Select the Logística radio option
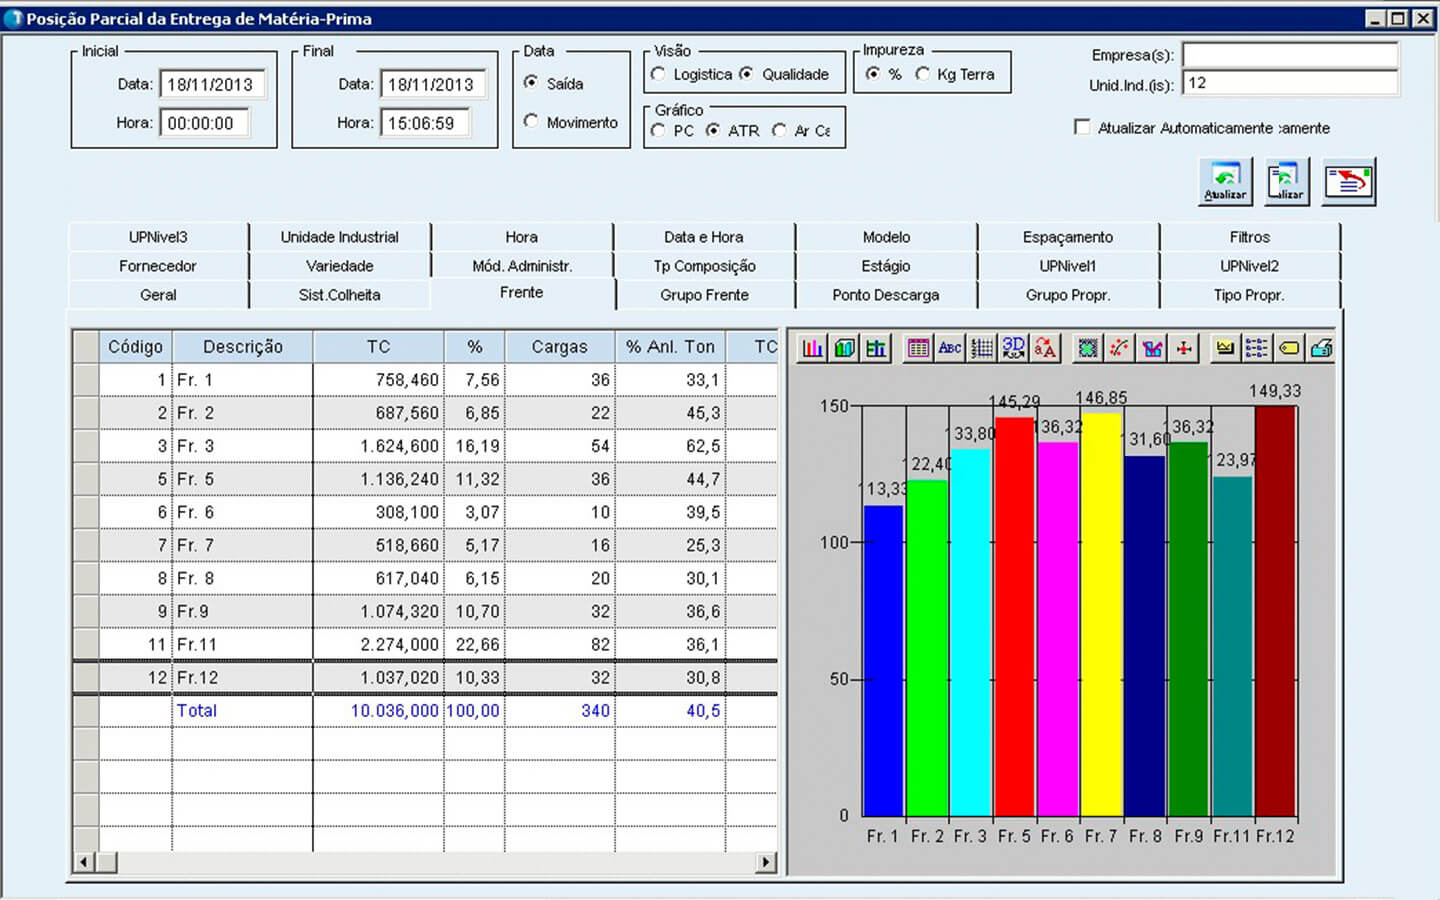This screenshot has height=900, width=1440. point(658,74)
